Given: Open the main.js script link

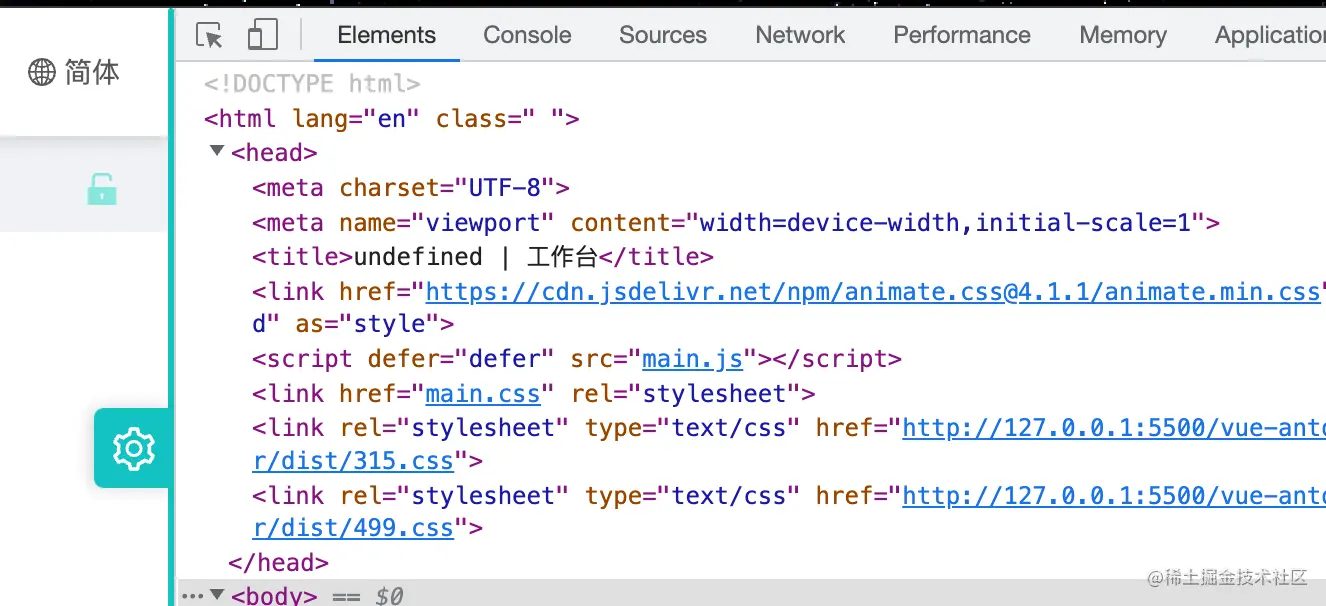Looking at the screenshot, I should pos(692,359).
